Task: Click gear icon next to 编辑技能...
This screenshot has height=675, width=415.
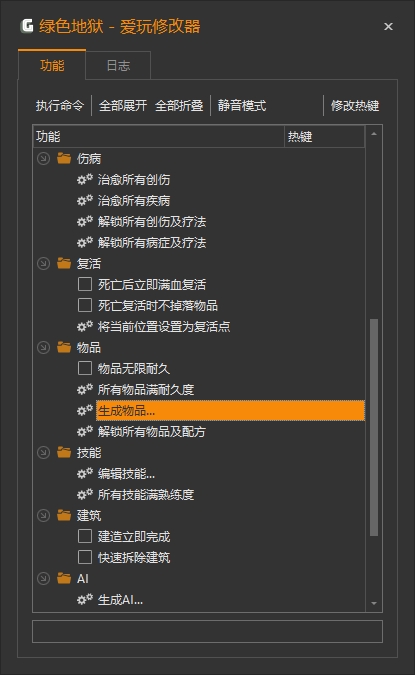Action: click(x=85, y=474)
